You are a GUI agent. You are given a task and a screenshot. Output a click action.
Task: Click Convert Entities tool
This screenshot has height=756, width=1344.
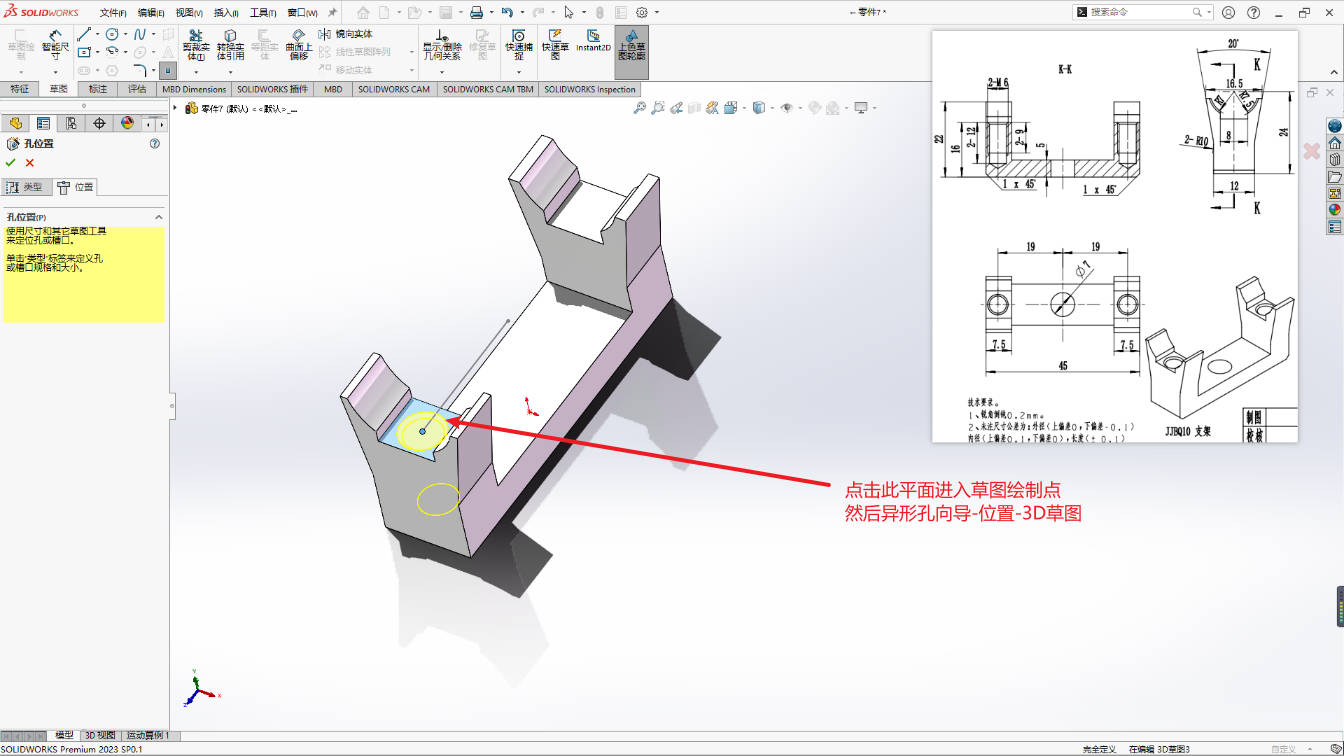[230, 45]
